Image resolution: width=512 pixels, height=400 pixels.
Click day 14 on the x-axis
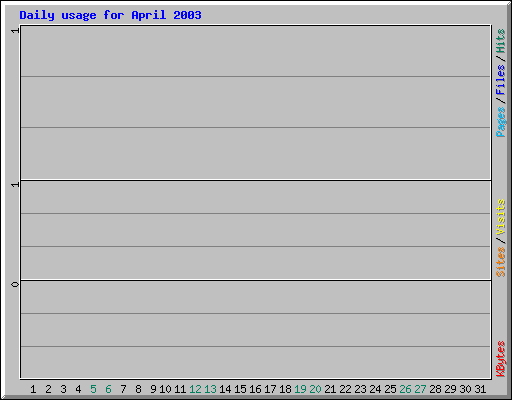[x=225, y=389]
